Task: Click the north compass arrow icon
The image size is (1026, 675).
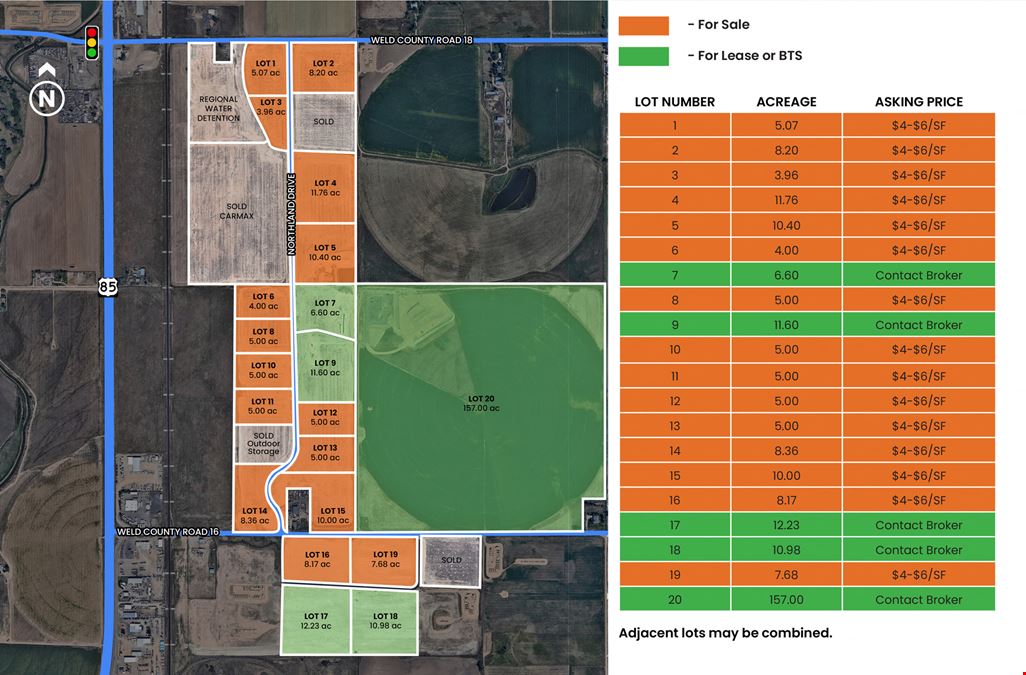Action: (x=46, y=90)
